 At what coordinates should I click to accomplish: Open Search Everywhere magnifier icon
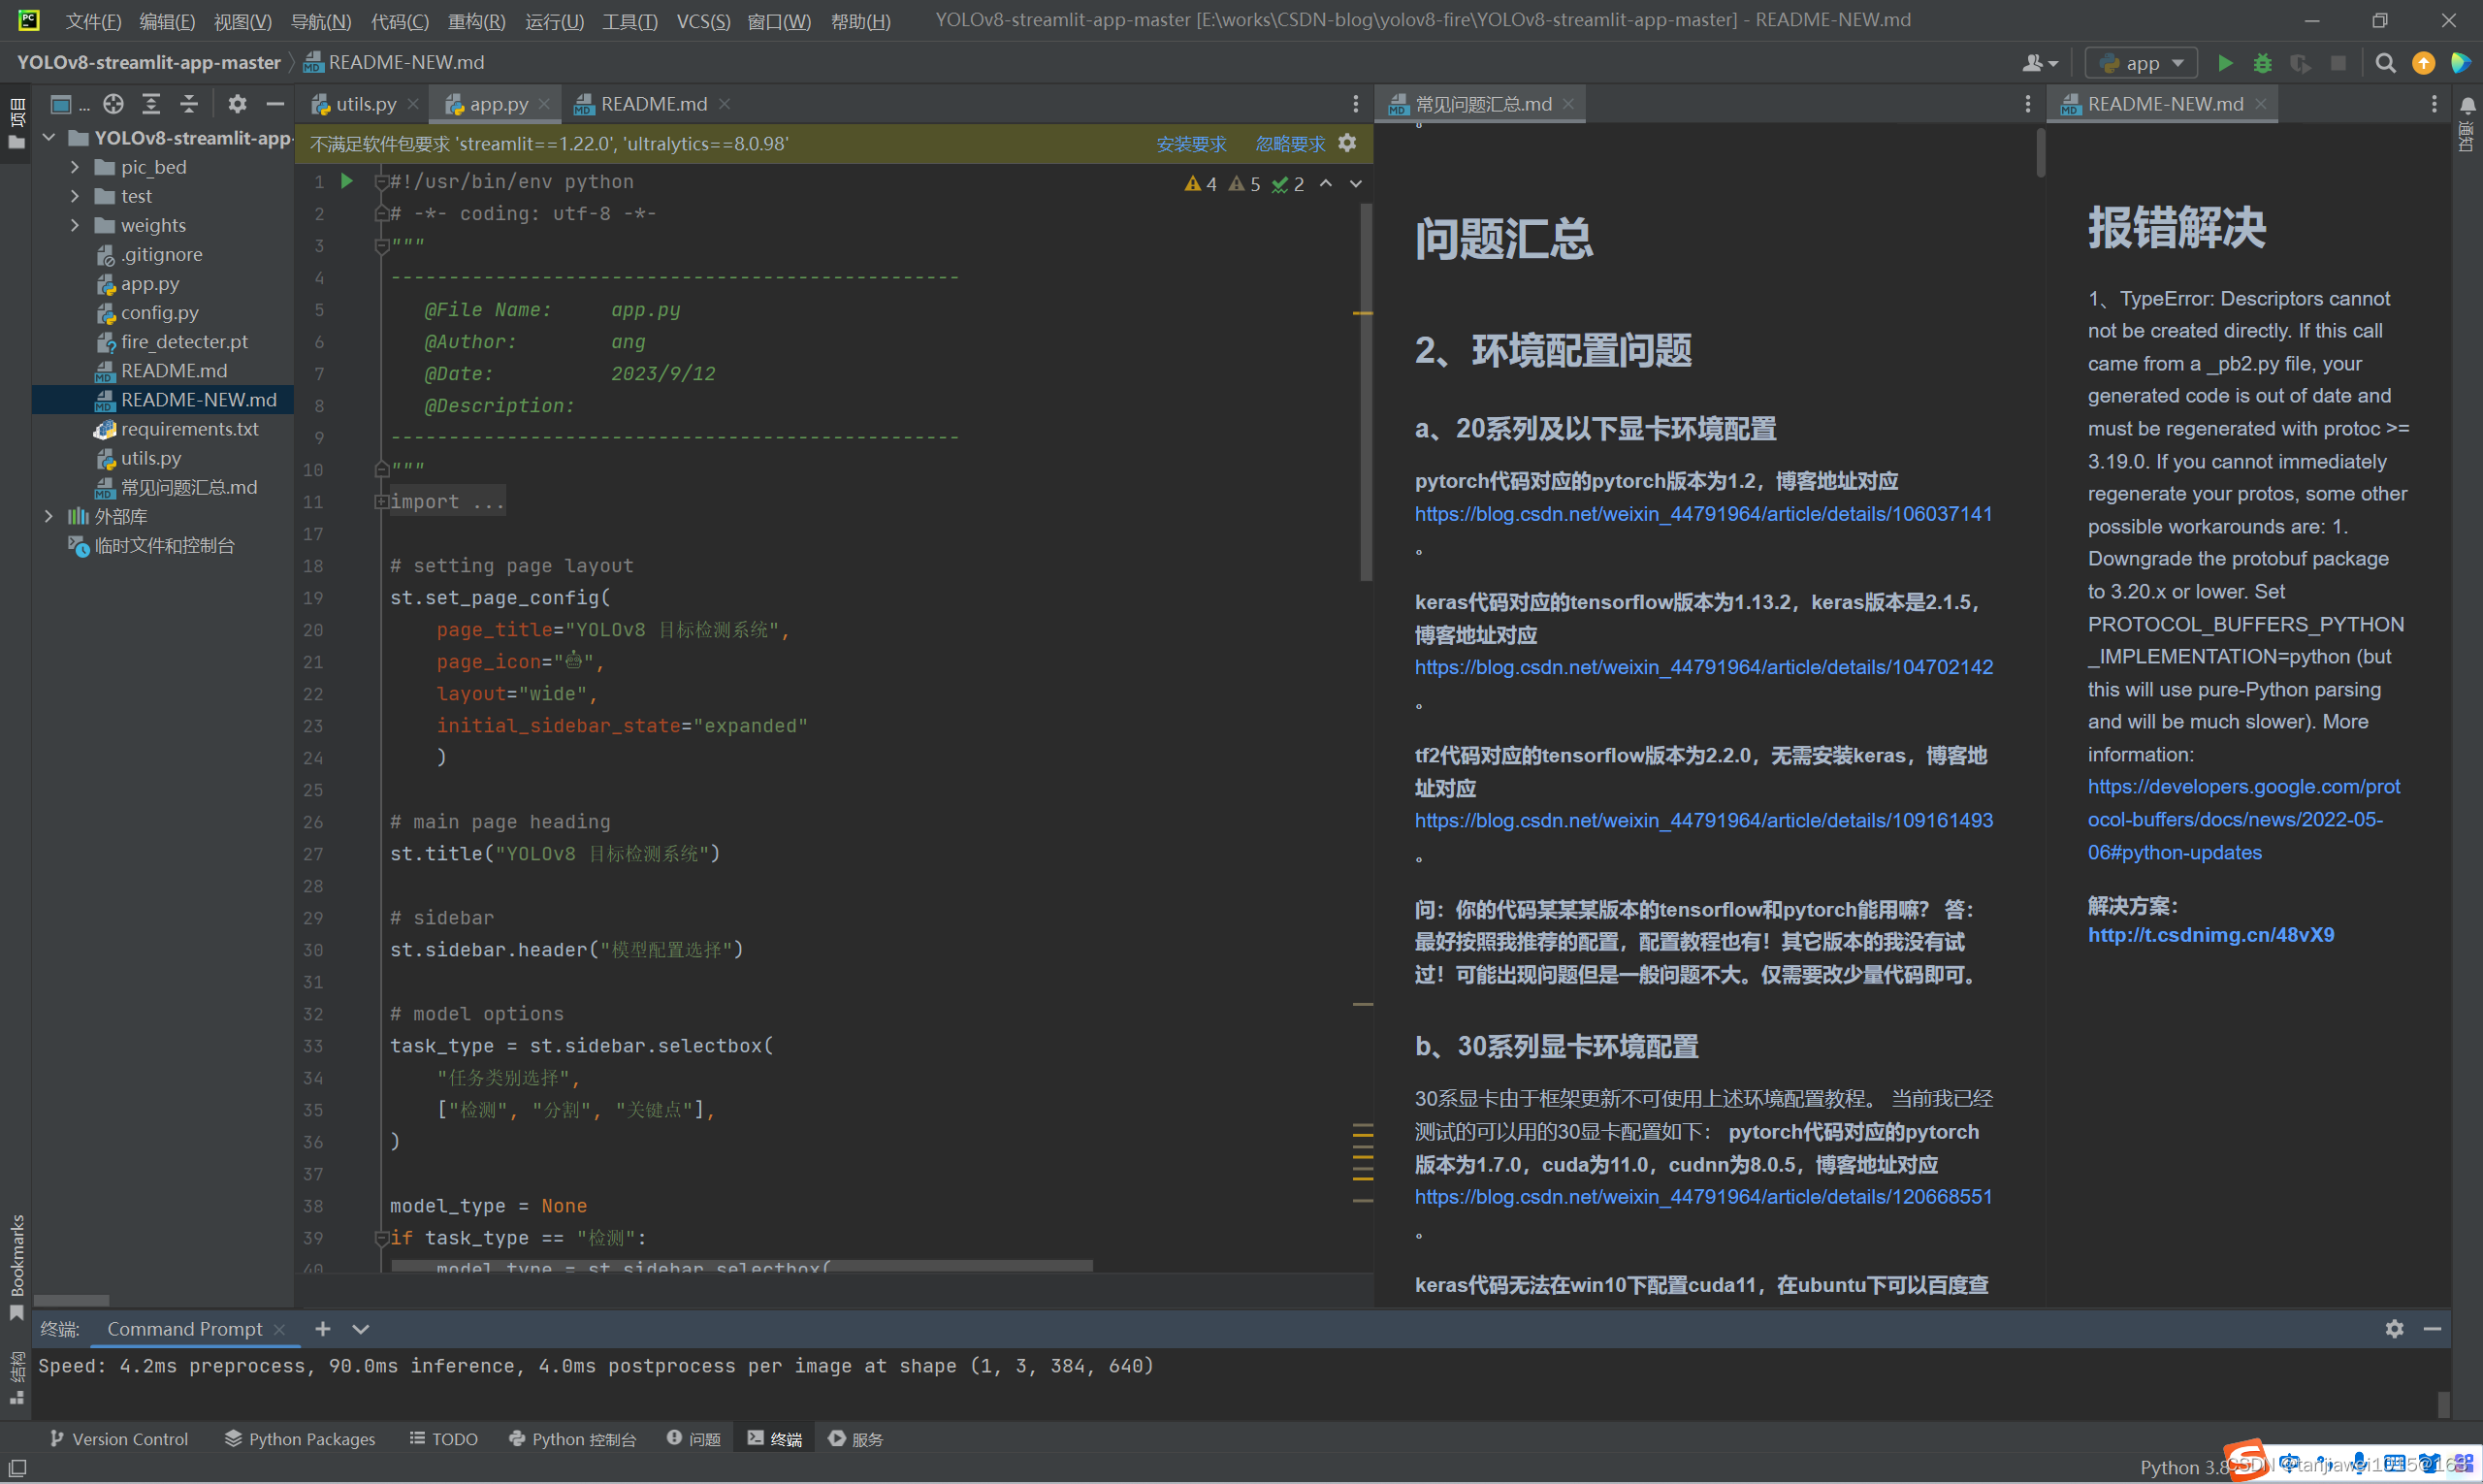click(x=2385, y=63)
